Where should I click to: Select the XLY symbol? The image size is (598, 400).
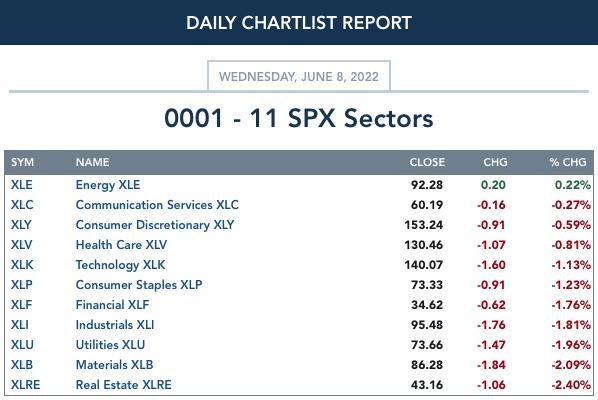click(x=21, y=225)
